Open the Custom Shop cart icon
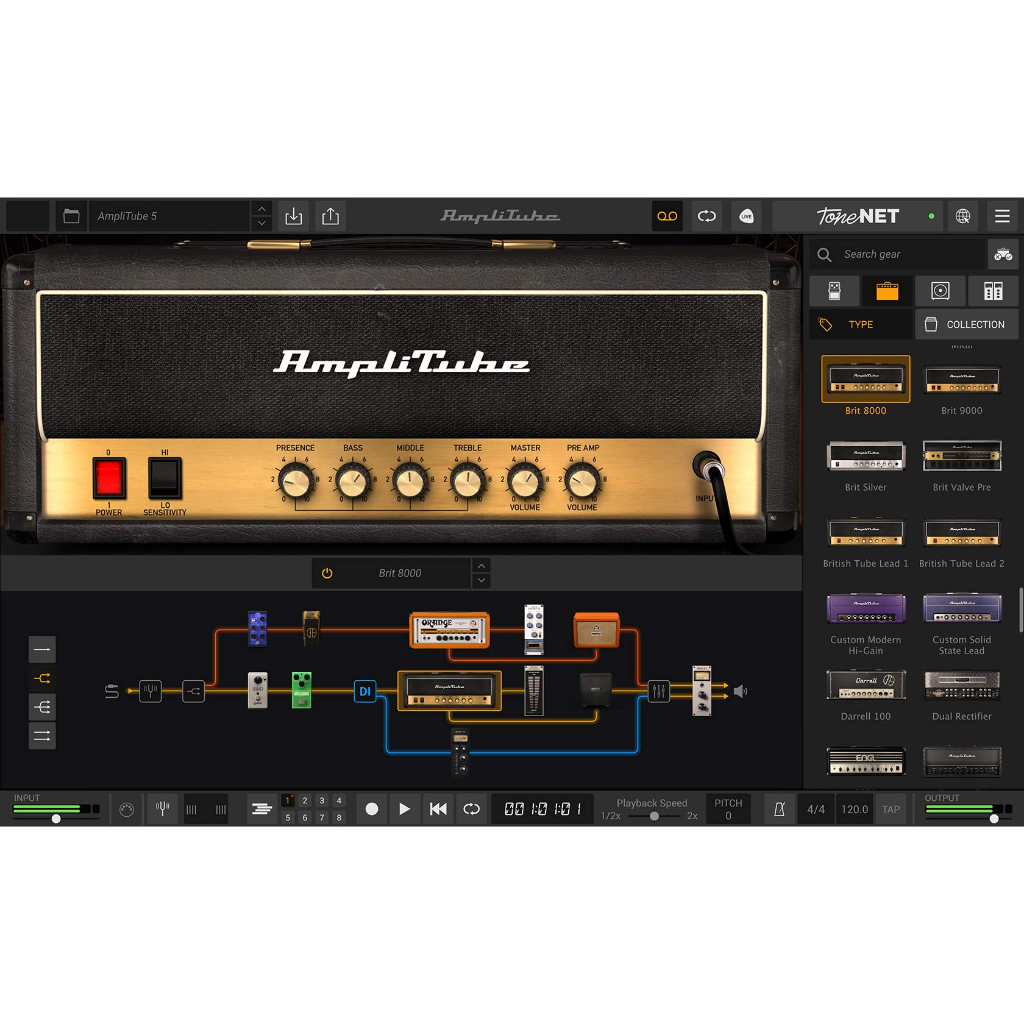Image resolution: width=1024 pixels, height=1024 pixels. pyautogui.click(x=1002, y=254)
